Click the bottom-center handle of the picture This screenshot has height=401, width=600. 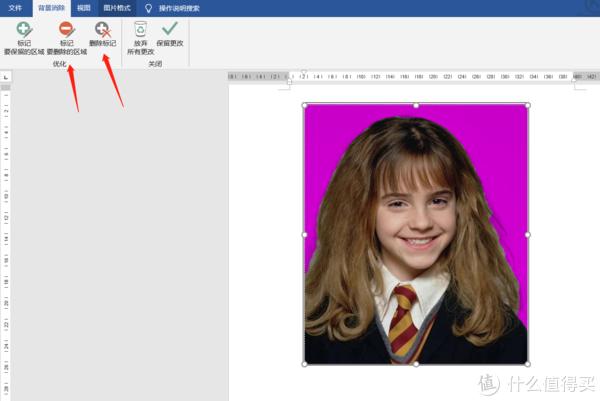click(x=416, y=364)
